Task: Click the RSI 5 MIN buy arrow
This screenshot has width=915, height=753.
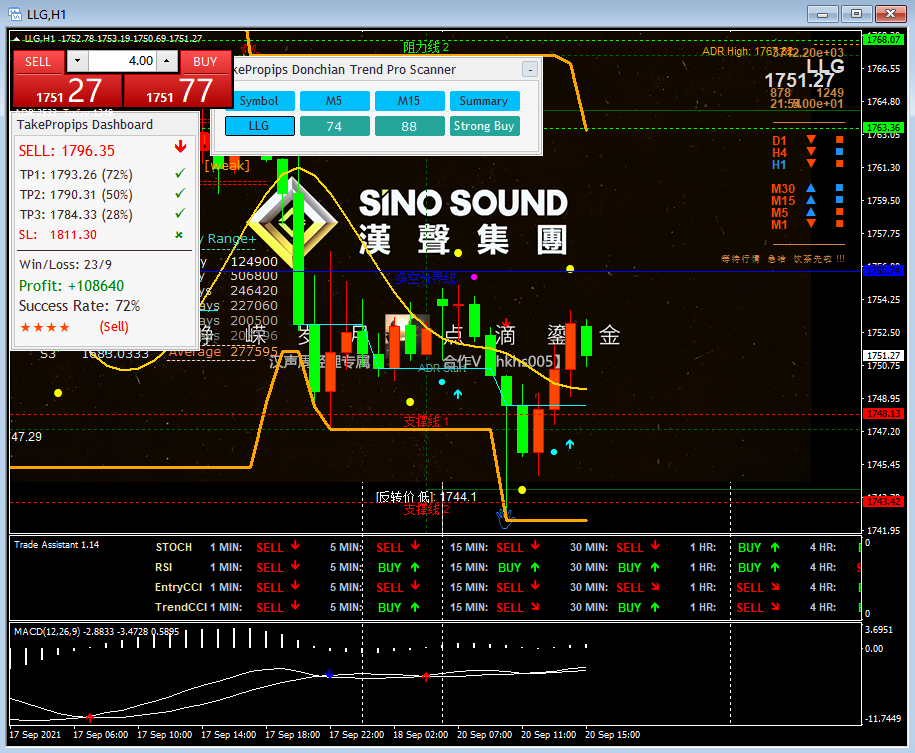Action: [415, 567]
